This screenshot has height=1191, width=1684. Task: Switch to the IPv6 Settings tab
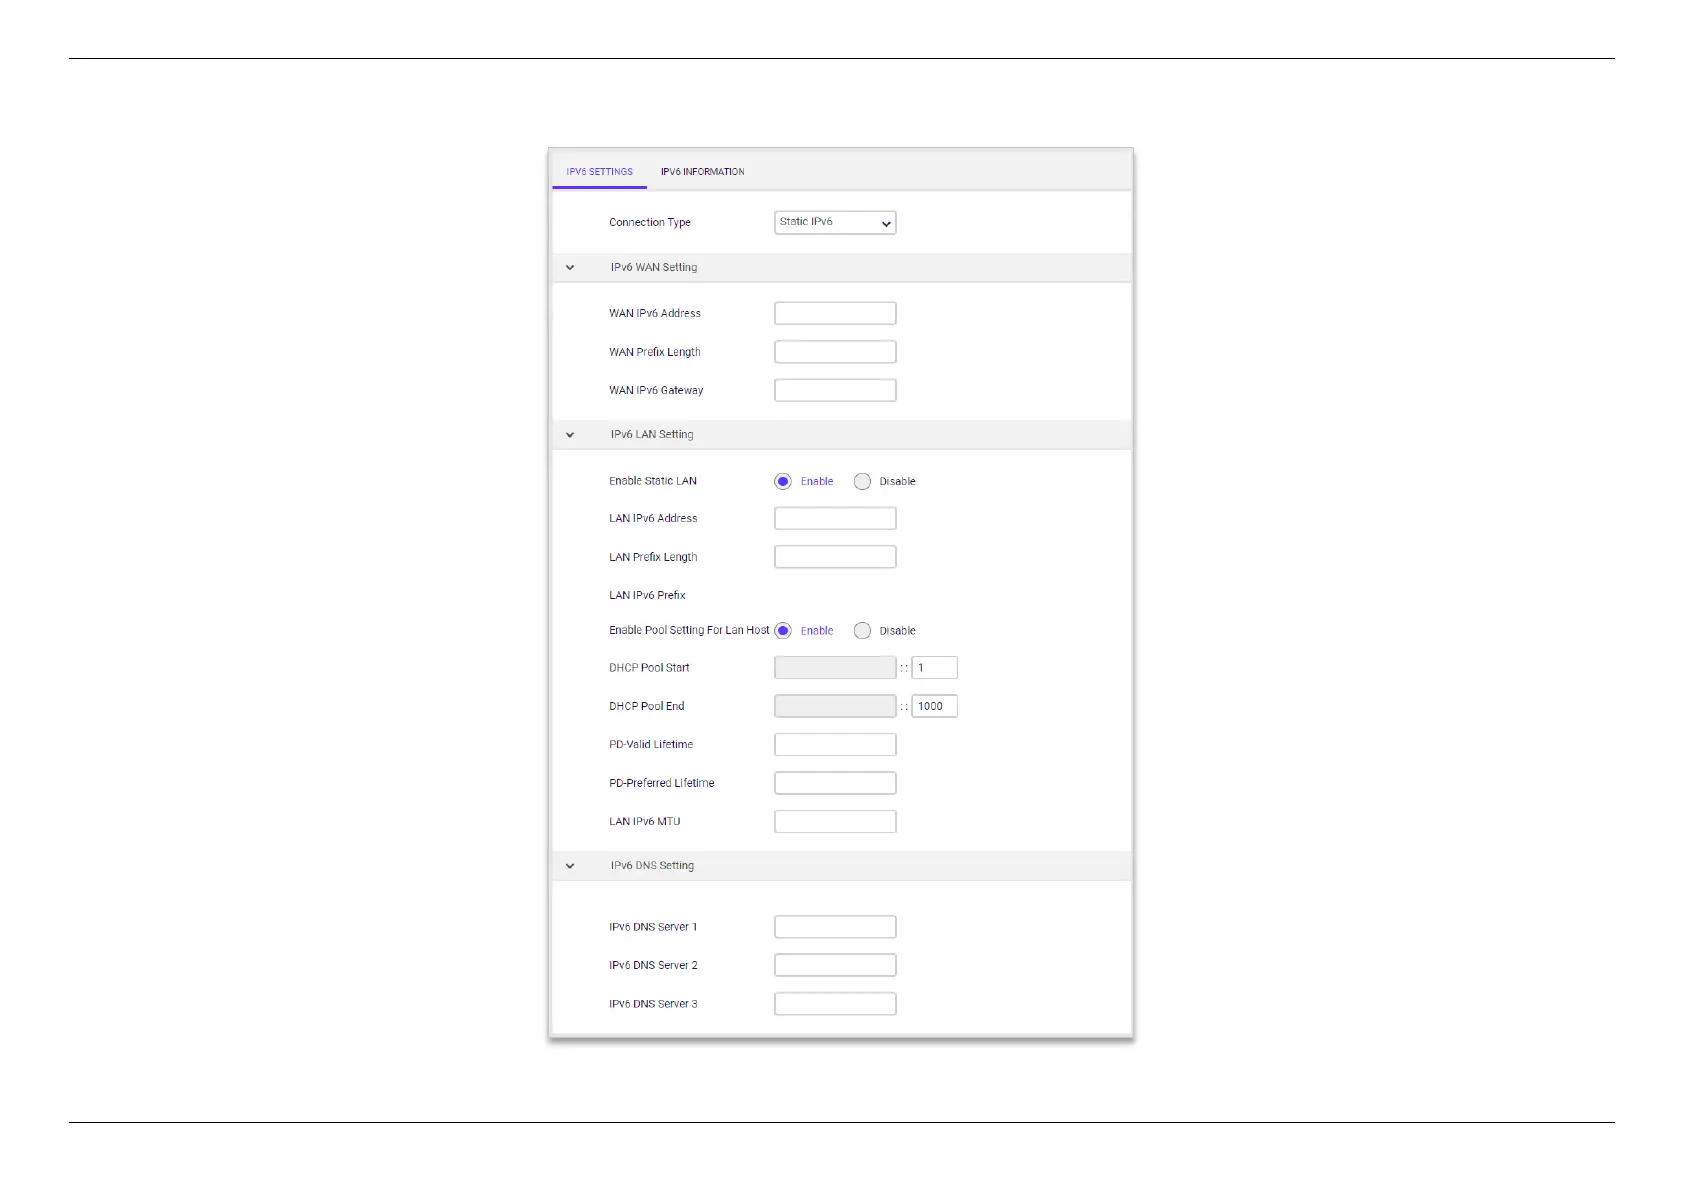pyautogui.click(x=599, y=171)
